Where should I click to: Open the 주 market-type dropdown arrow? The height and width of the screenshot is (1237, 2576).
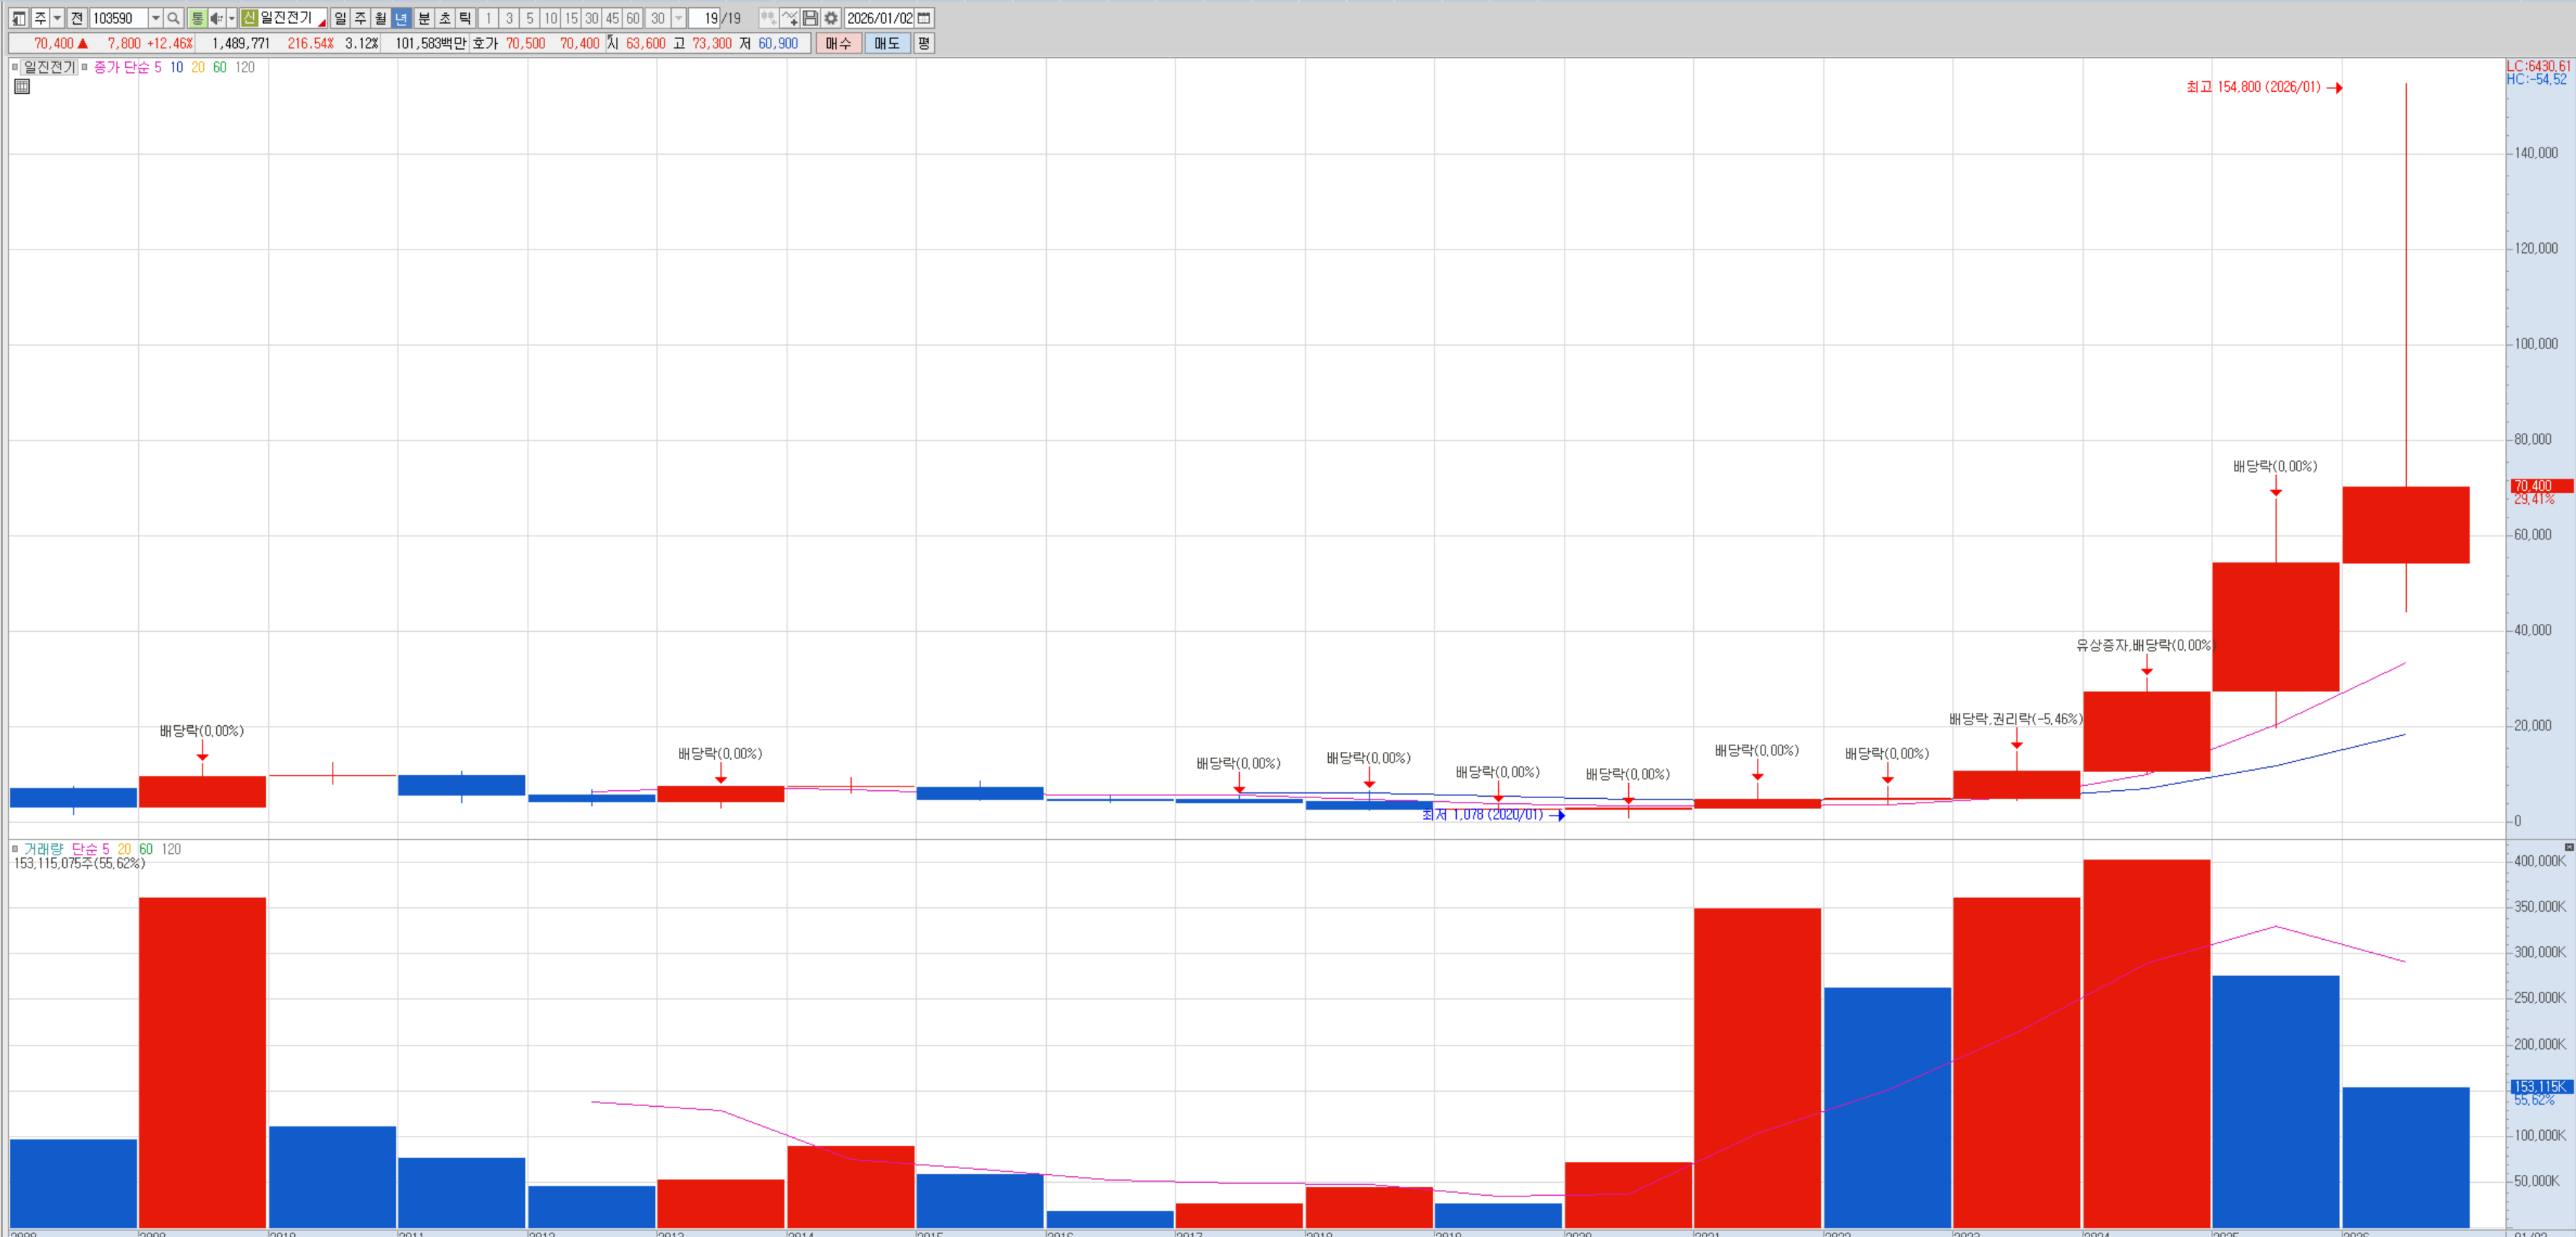[57, 18]
